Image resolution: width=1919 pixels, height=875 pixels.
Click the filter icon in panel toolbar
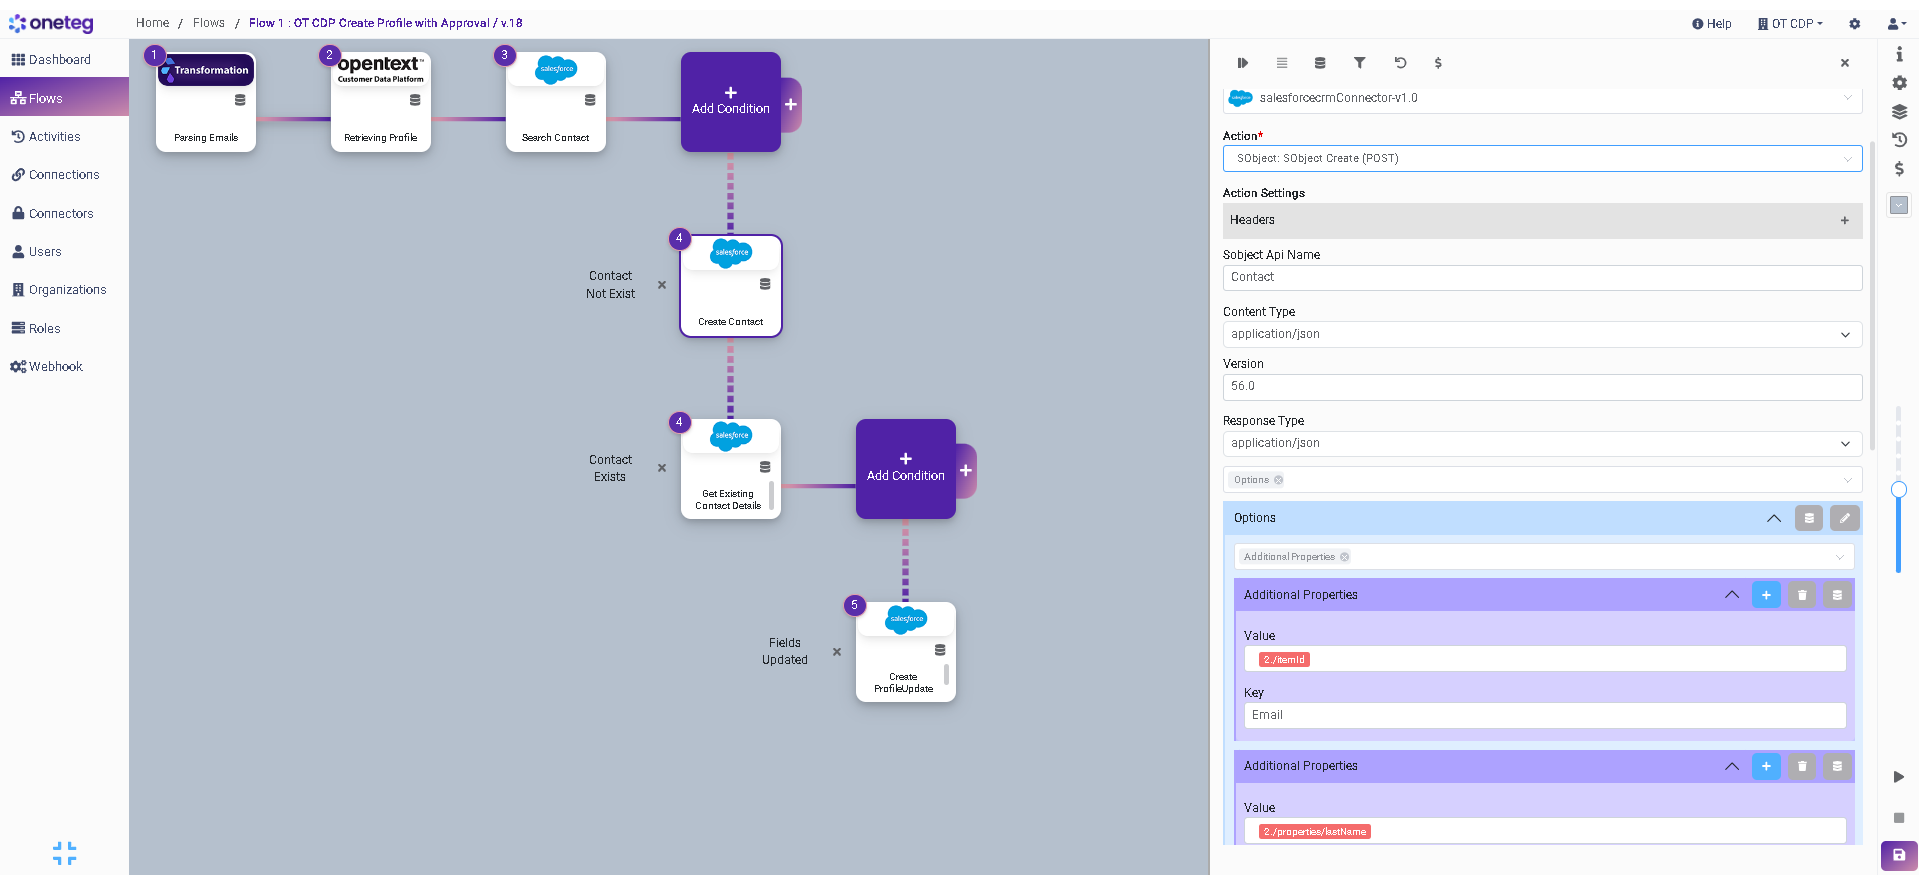point(1359,63)
